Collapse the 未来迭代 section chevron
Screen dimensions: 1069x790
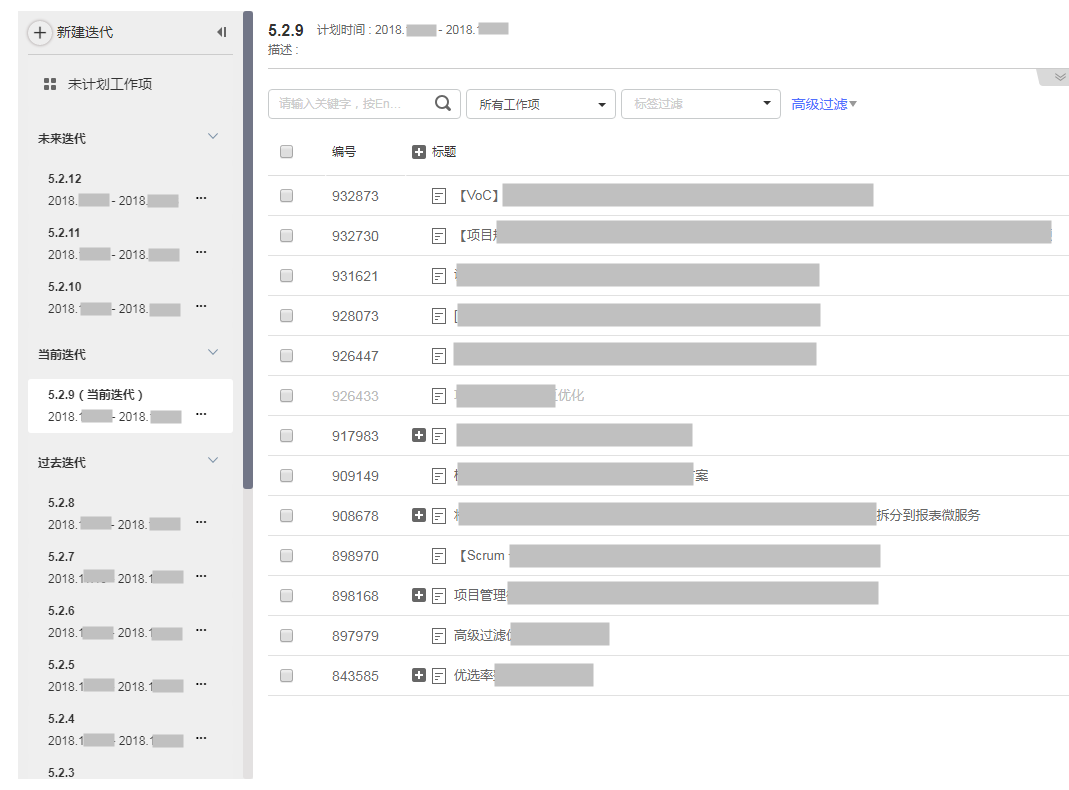212,135
